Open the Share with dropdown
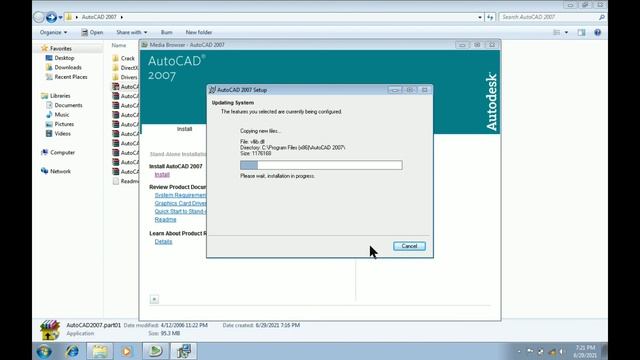This screenshot has width=640, height=360. click(131, 32)
